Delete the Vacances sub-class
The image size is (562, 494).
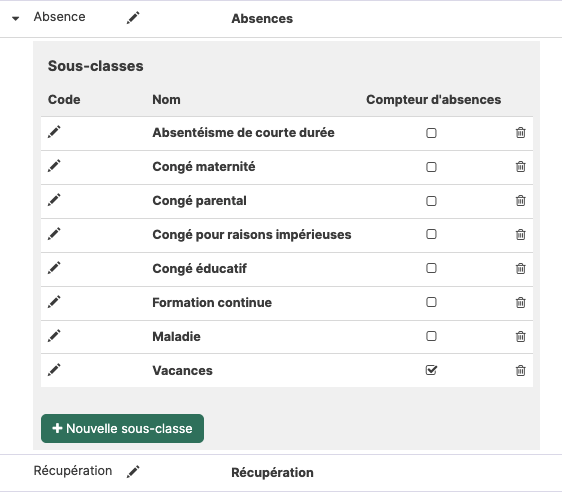coord(520,370)
